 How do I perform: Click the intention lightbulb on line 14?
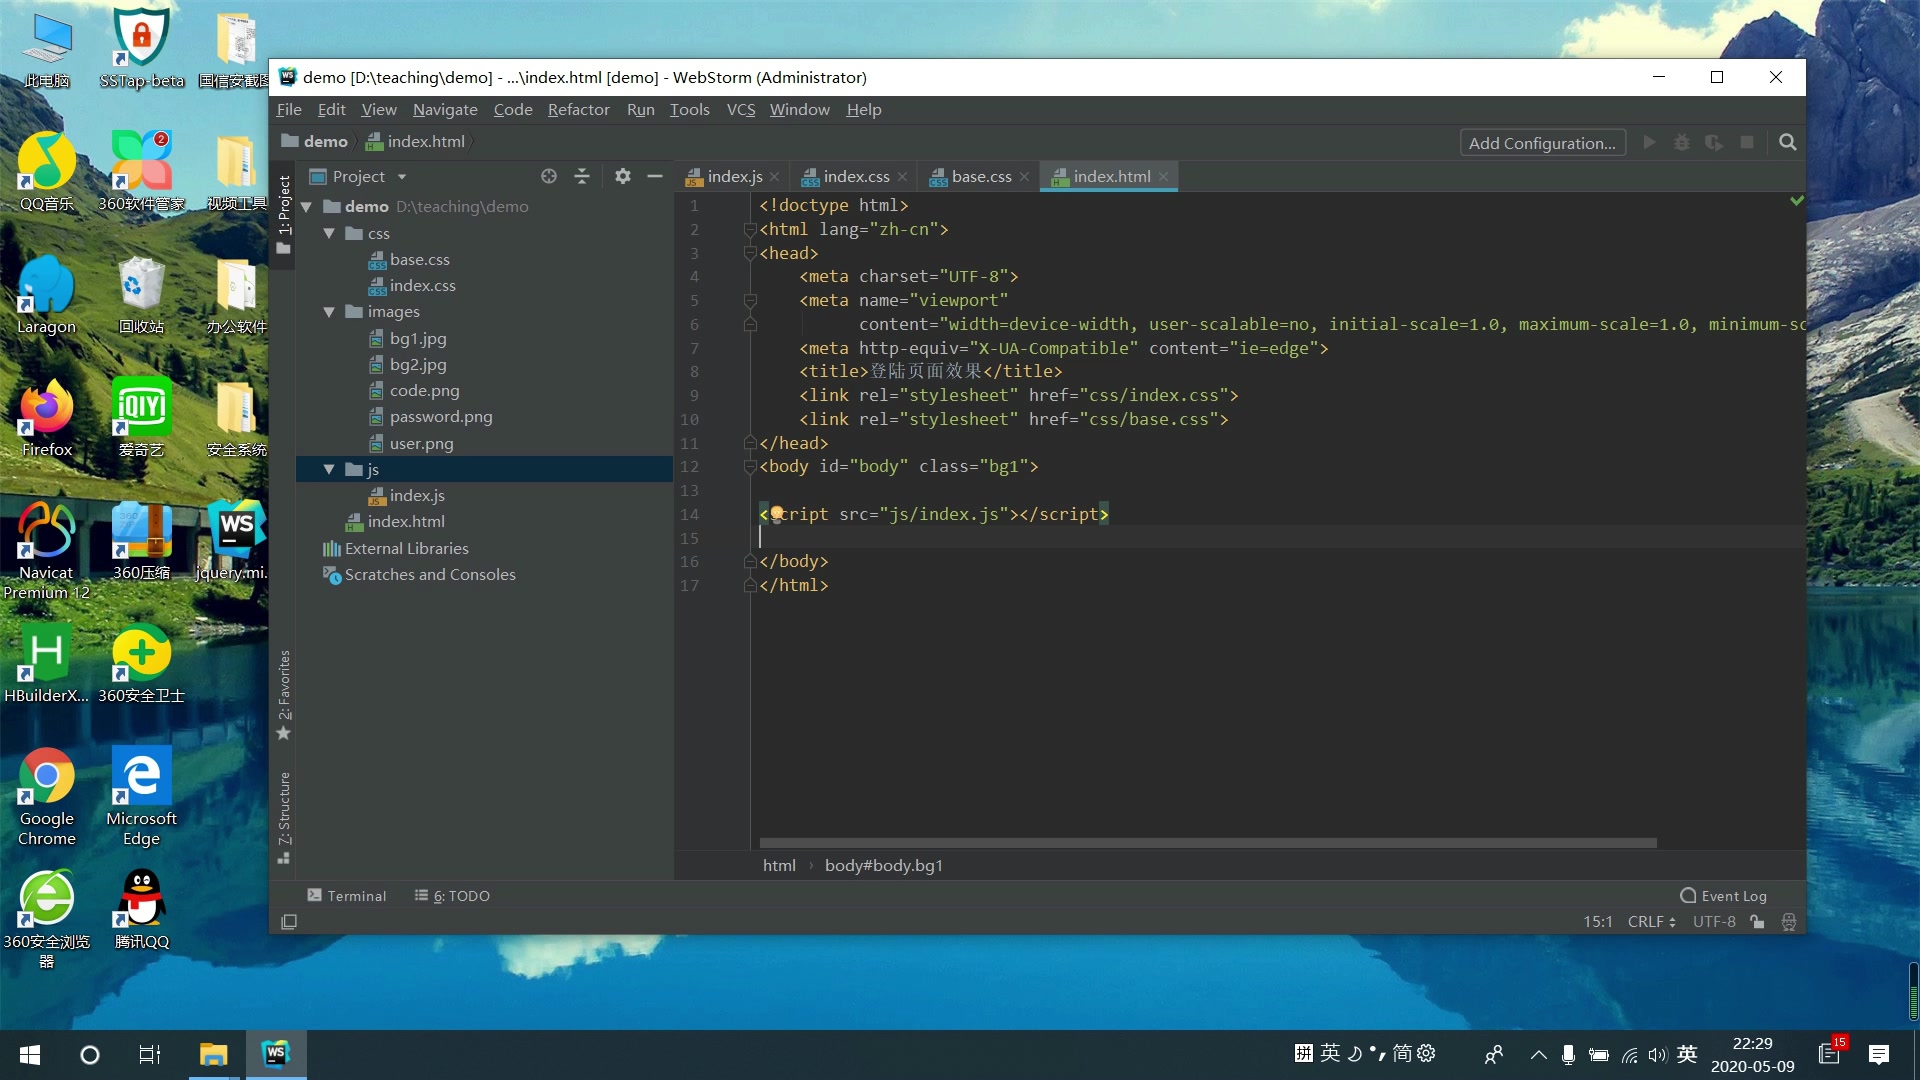[776, 513]
